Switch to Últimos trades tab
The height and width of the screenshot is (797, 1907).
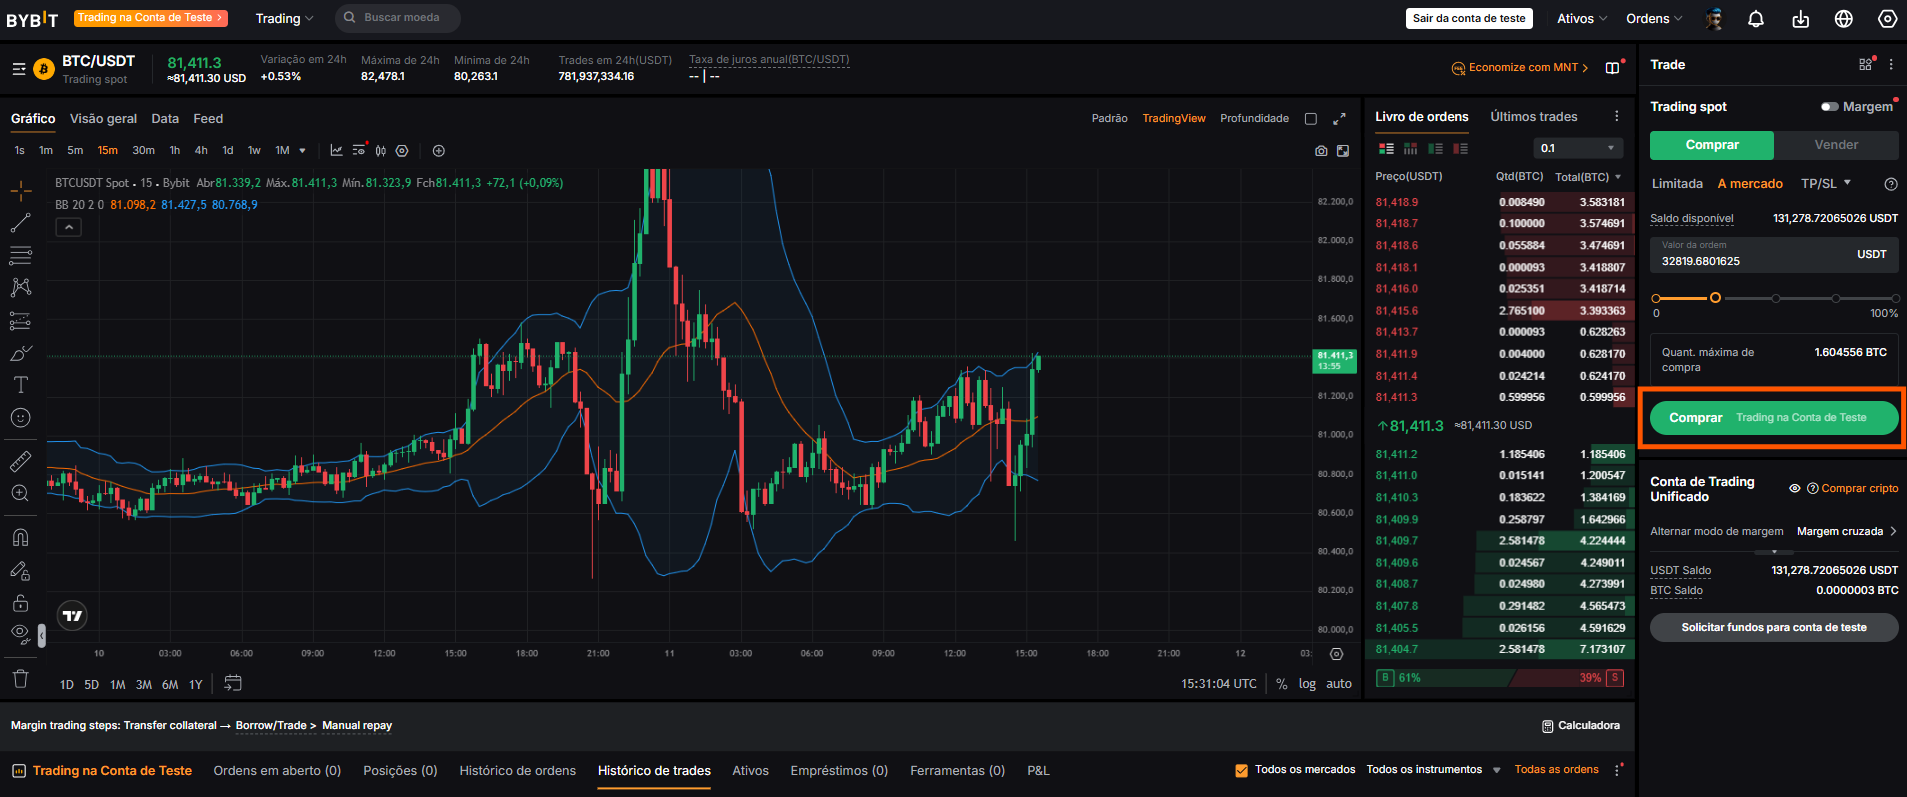point(1534,117)
